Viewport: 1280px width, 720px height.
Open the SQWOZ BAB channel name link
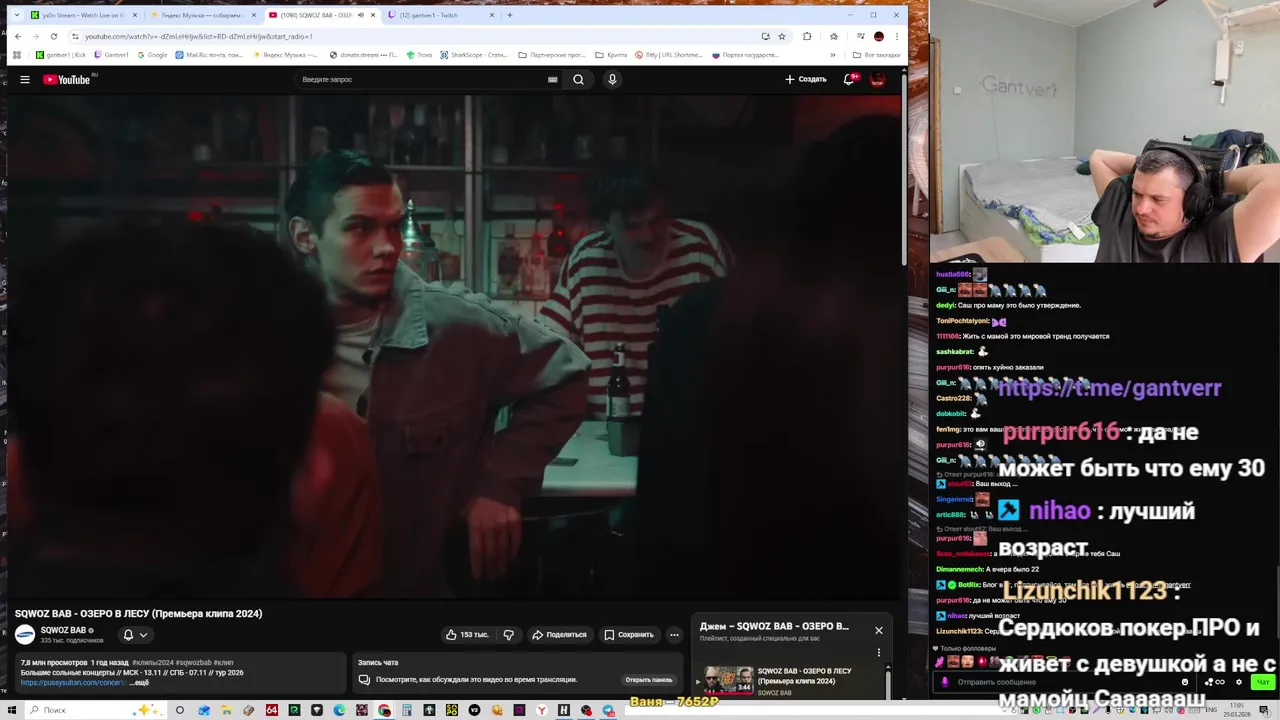click(x=63, y=630)
